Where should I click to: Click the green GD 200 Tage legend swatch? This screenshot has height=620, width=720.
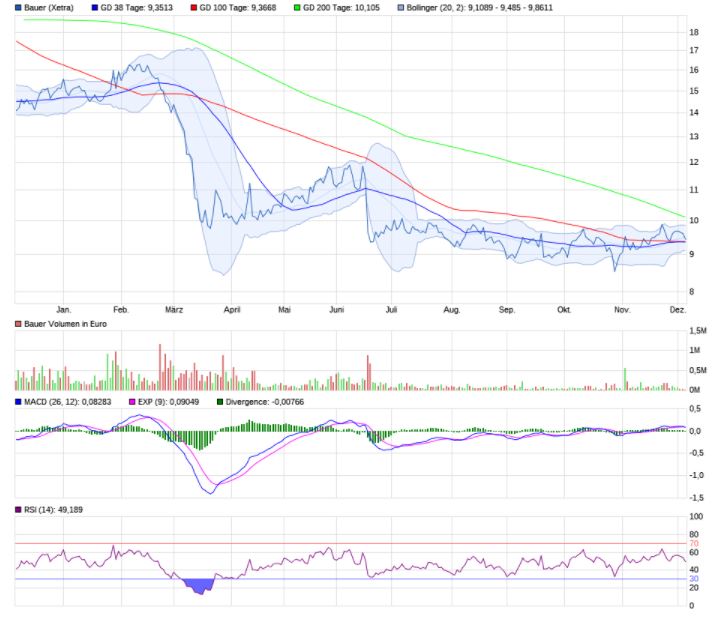click(x=297, y=7)
